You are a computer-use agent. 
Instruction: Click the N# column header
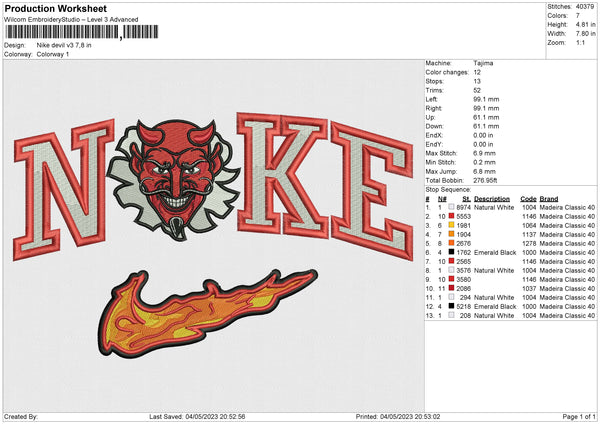442,199
